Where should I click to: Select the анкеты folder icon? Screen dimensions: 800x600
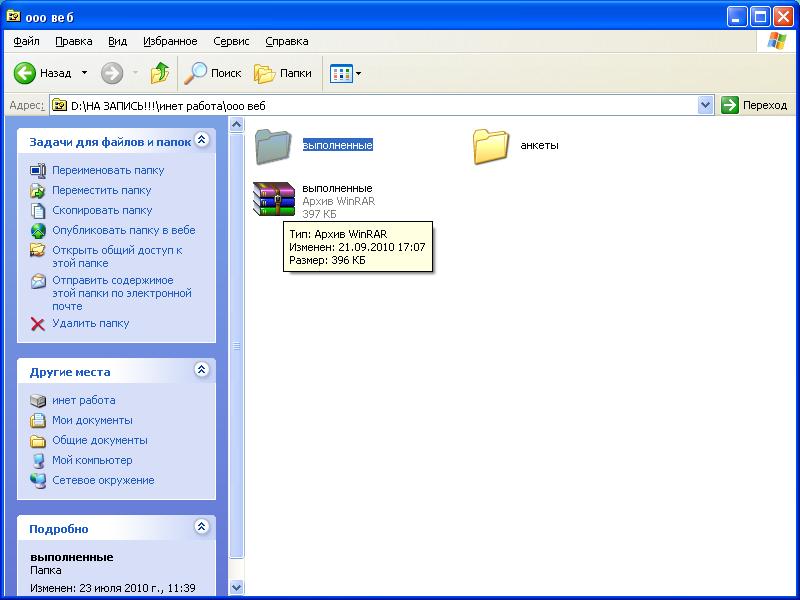click(x=490, y=146)
